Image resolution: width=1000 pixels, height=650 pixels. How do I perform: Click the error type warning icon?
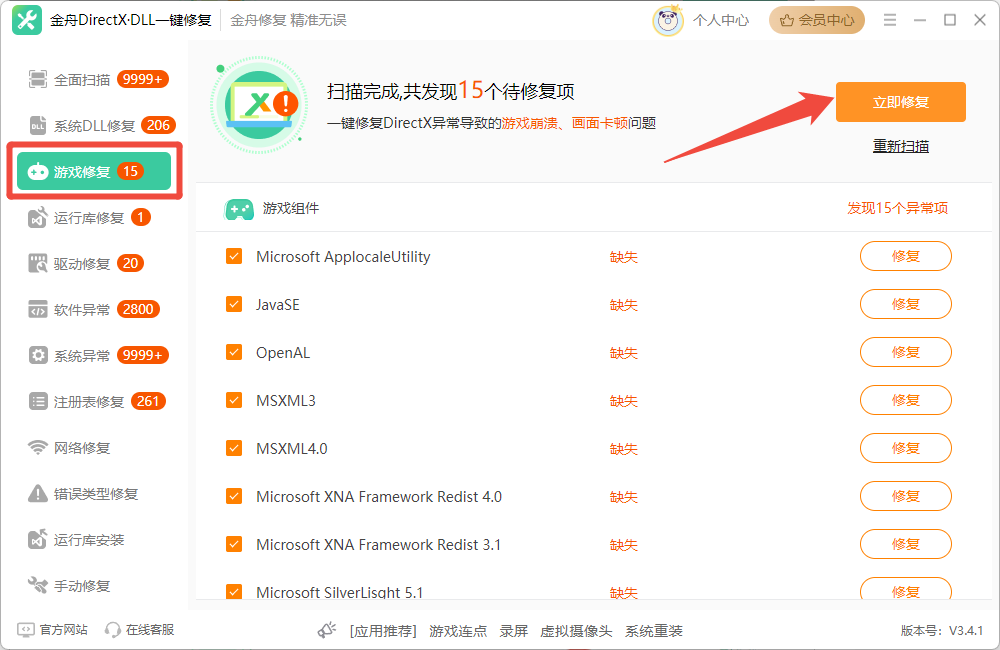(x=38, y=494)
